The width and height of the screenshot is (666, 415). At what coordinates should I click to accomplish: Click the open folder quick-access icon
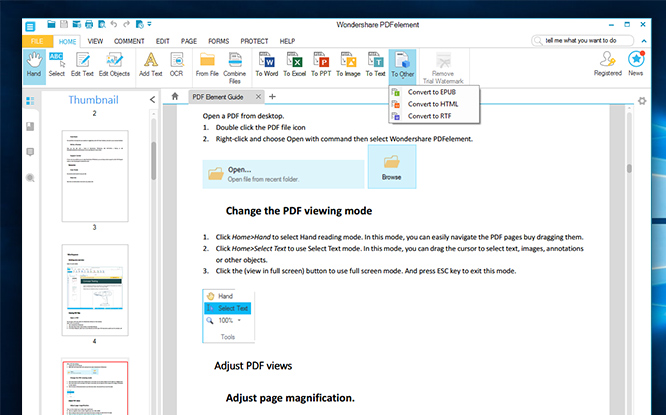(x=51, y=24)
